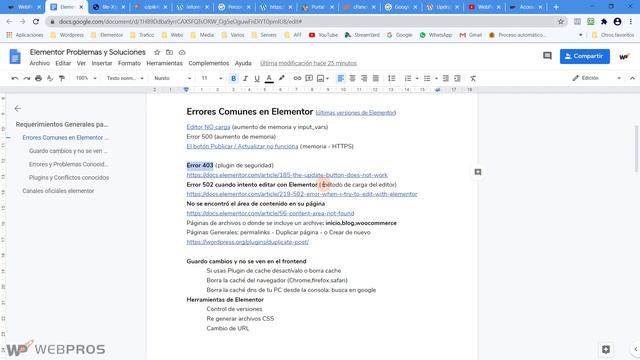Open line spacing options
The height and width of the screenshot is (360, 640).
(x=391, y=78)
